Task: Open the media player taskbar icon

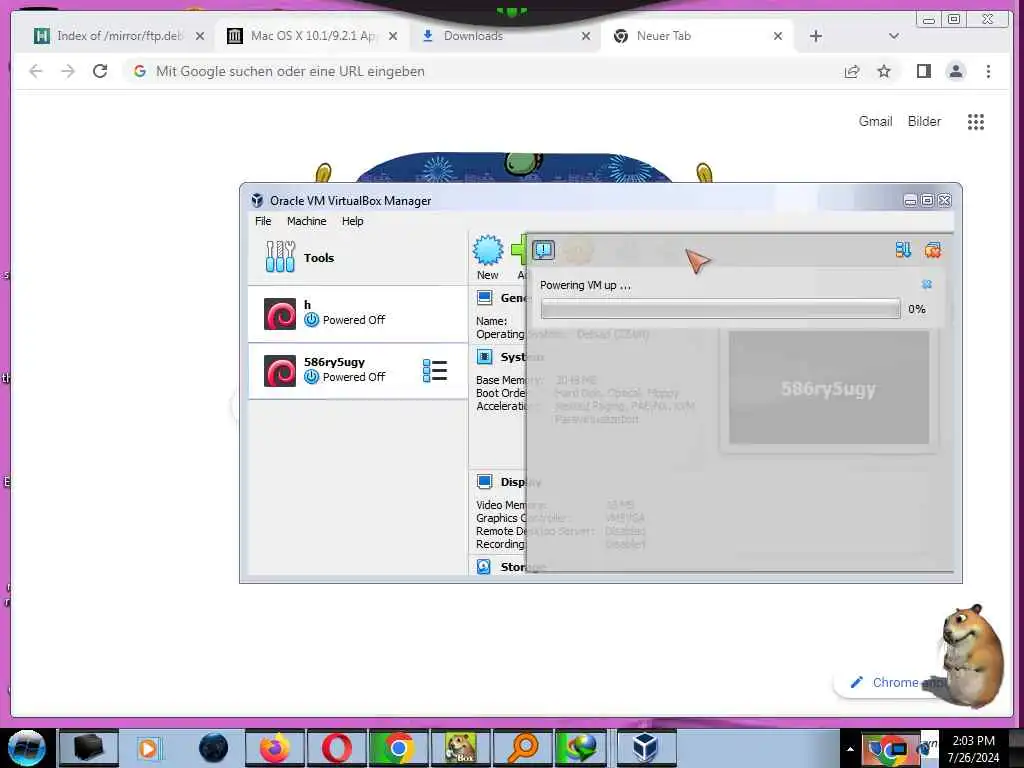Action: pyautogui.click(x=149, y=748)
